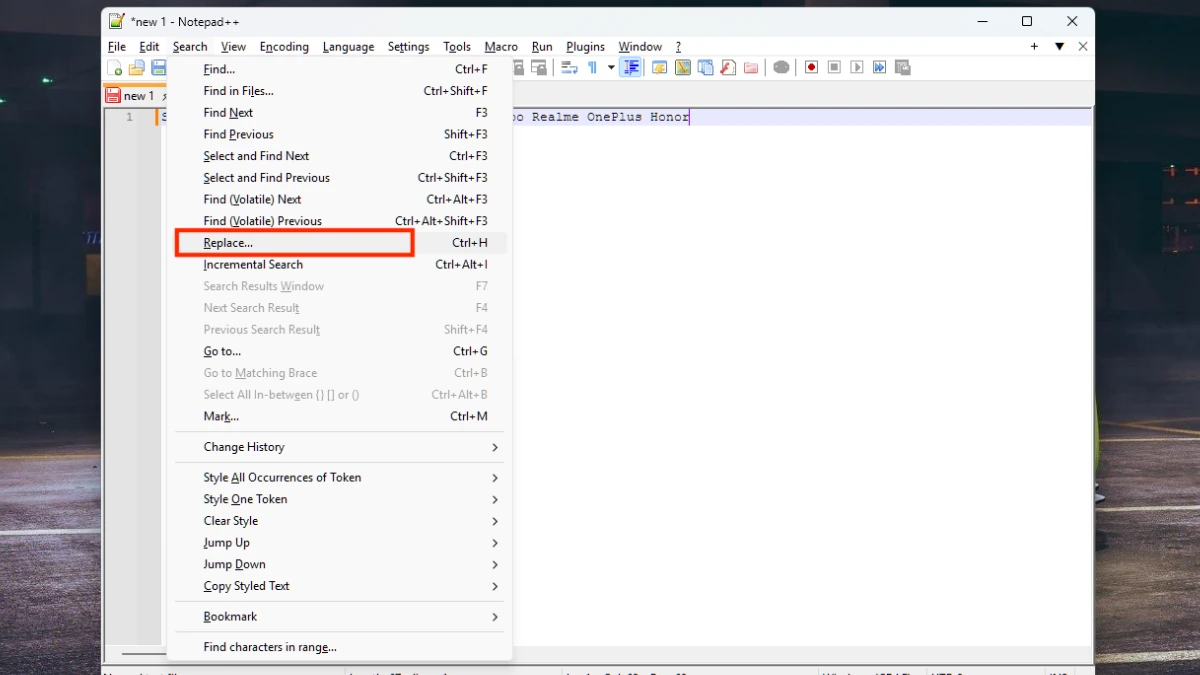Open the Tools menu

point(457,46)
